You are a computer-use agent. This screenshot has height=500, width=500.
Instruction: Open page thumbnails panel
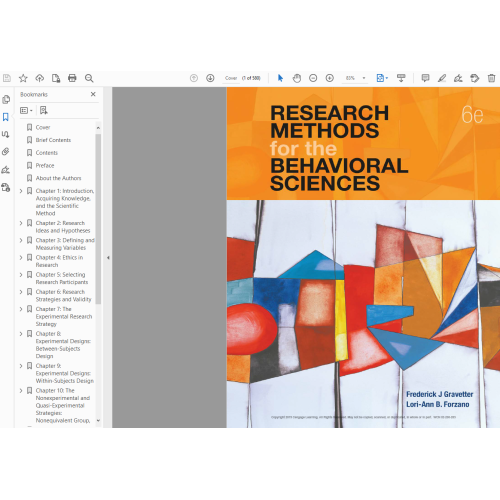[6, 99]
